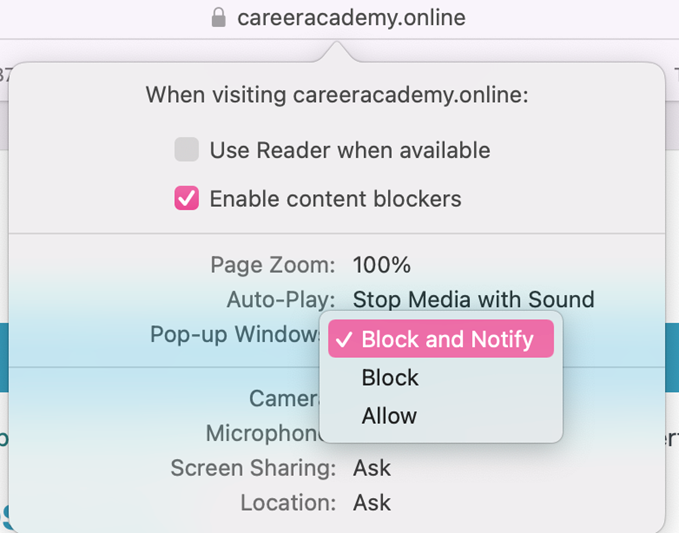679x533 pixels.
Task: Open Screen Sharing Ask dropdown
Action: 372,468
